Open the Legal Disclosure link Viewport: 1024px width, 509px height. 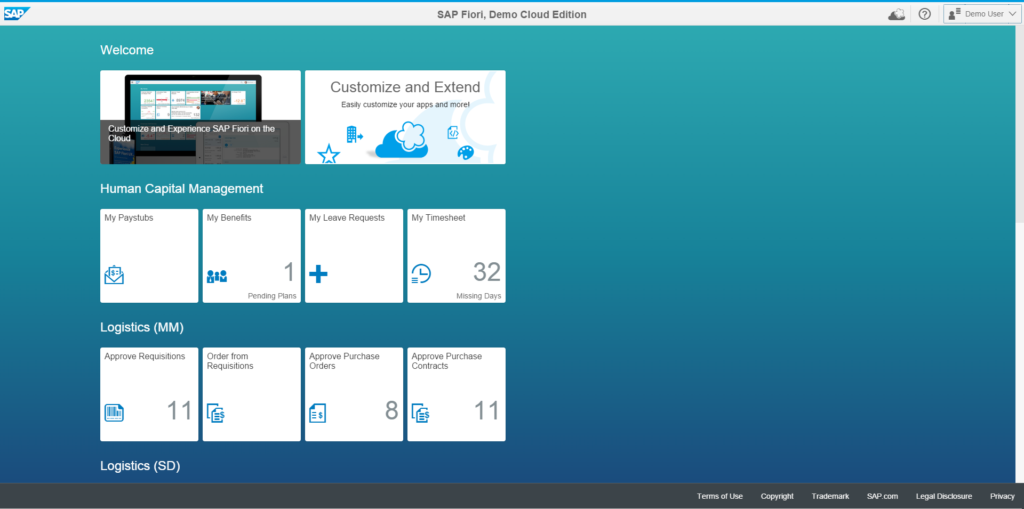(x=944, y=497)
